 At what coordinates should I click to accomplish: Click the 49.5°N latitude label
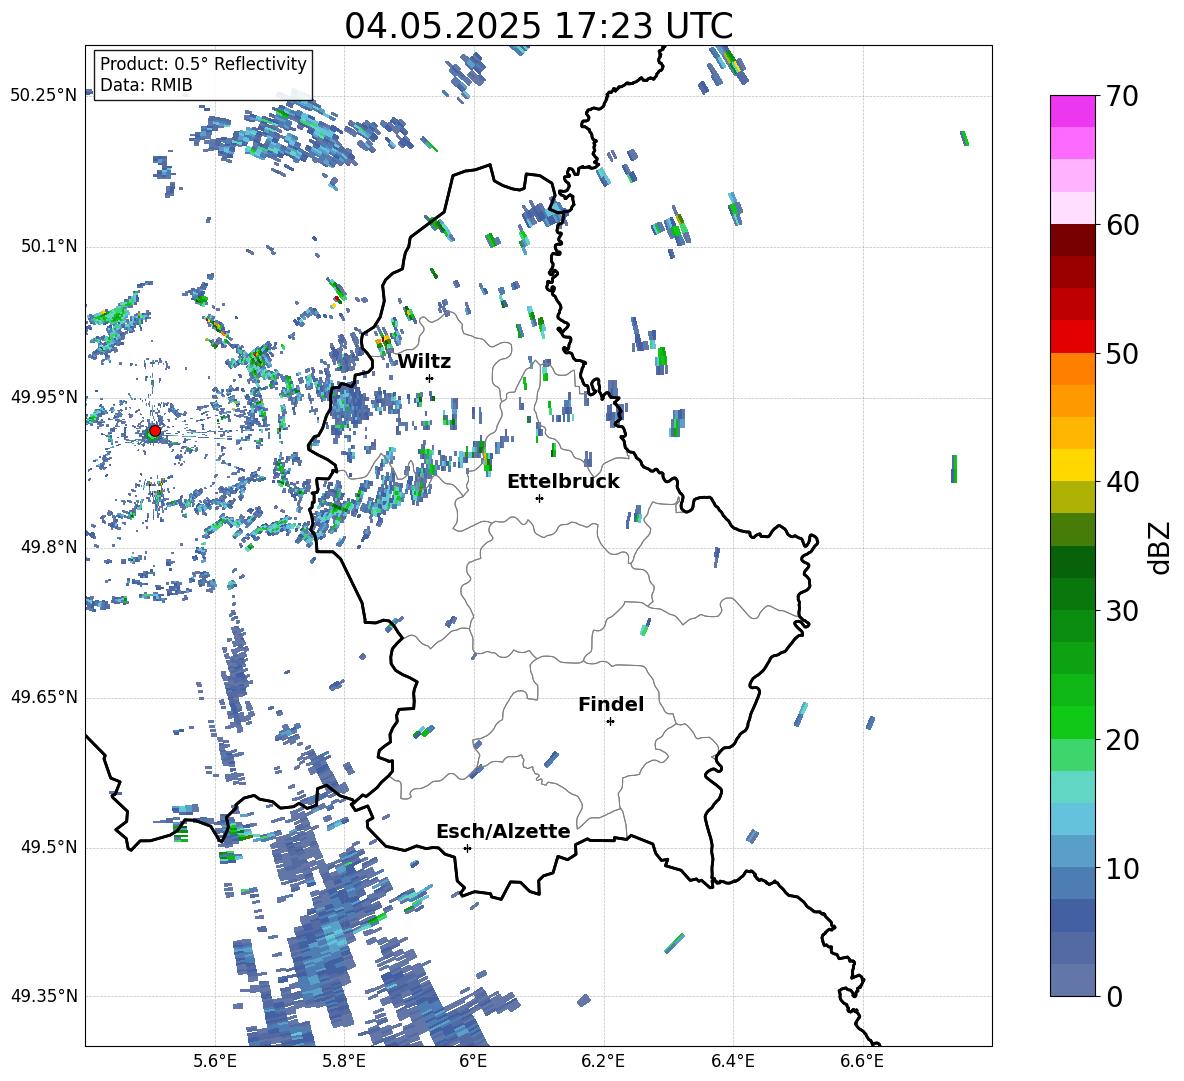tap(49, 848)
